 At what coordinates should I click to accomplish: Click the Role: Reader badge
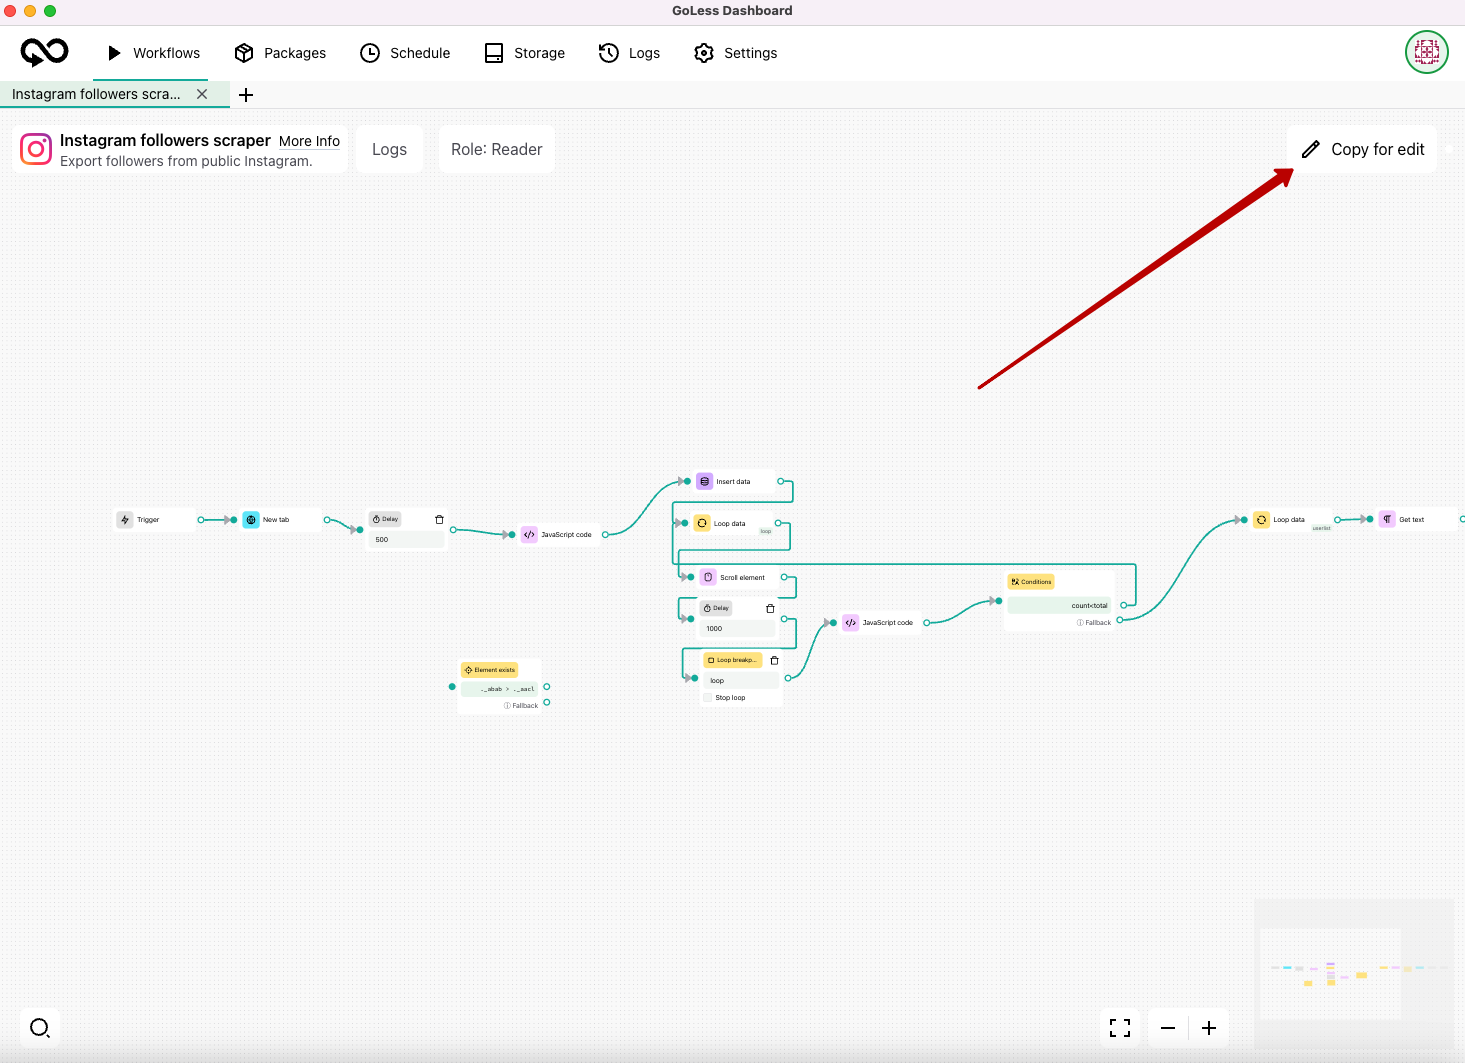pyautogui.click(x=496, y=149)
